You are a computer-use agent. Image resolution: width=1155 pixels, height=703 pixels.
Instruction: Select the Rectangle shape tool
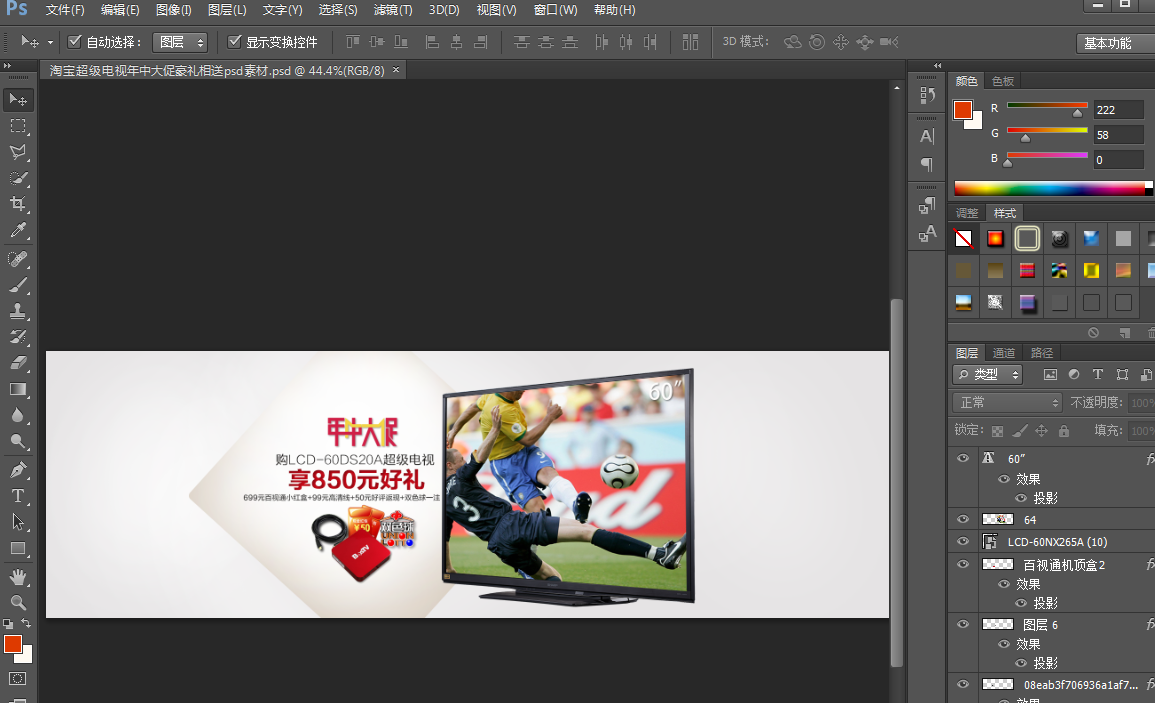pos(18,548)
